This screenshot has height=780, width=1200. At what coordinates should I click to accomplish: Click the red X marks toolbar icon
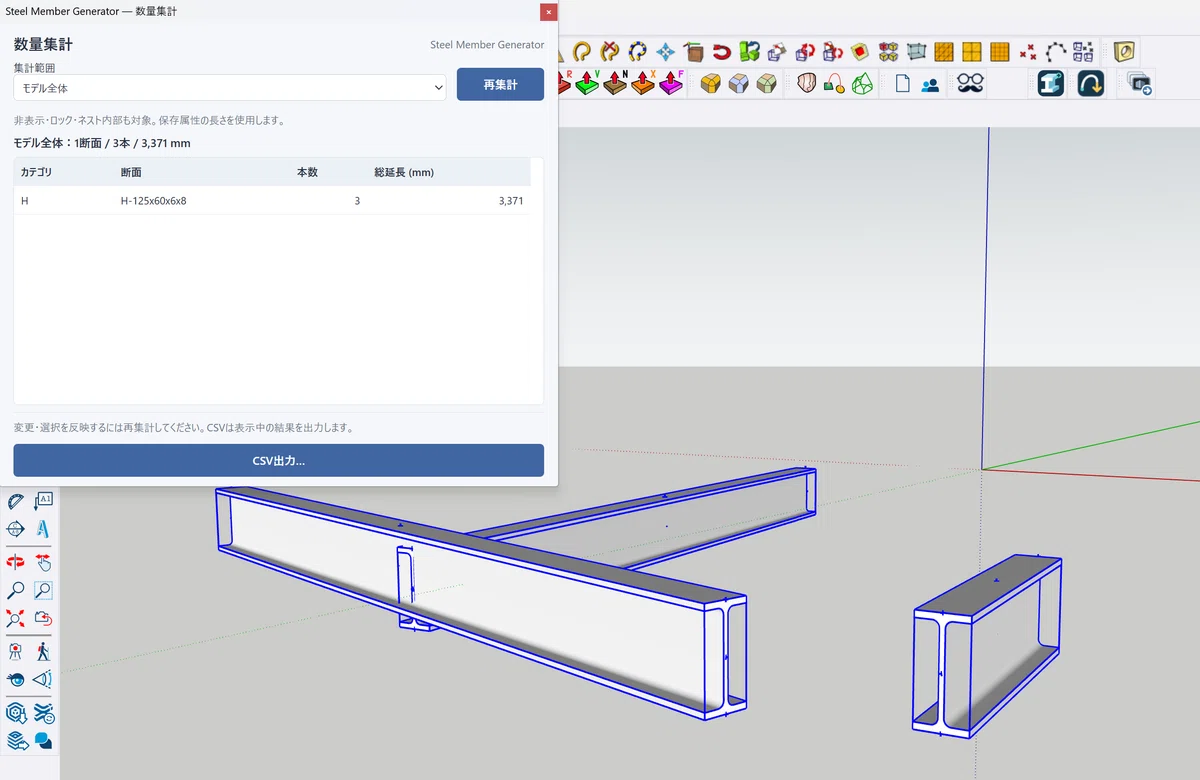tap(1028, 51)
